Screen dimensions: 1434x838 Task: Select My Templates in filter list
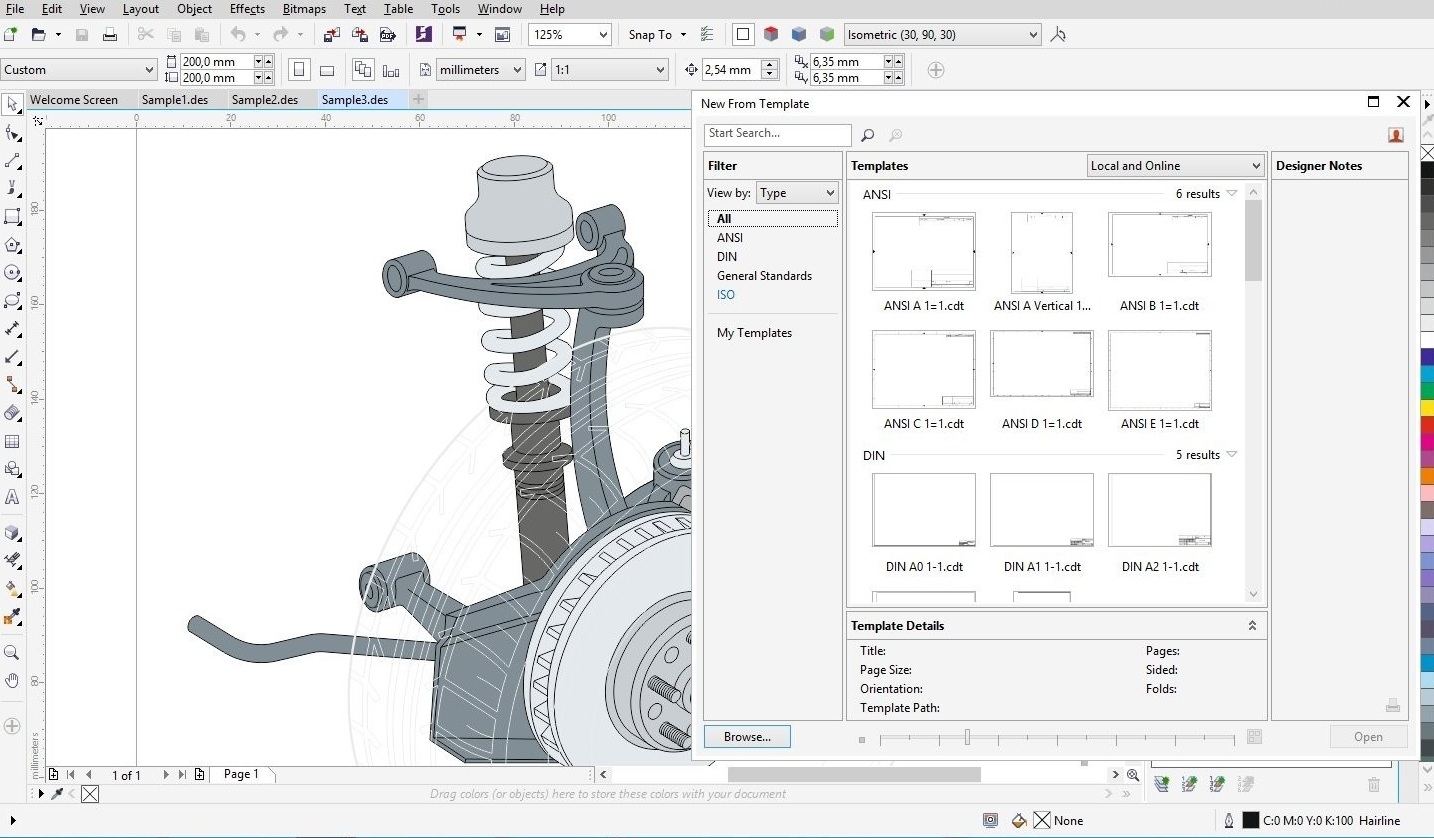[754, 333]
